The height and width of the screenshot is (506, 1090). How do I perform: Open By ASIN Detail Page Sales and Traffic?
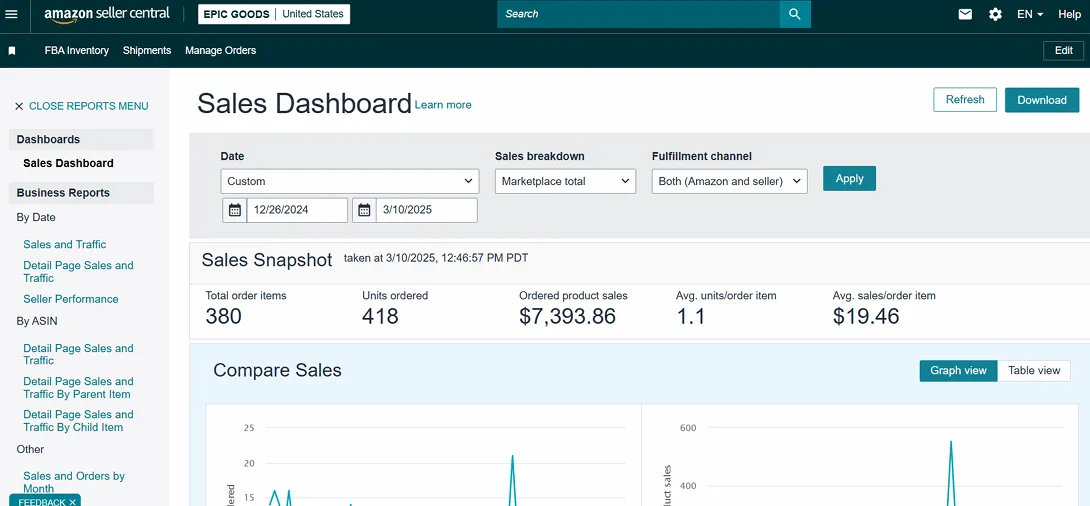tap(78, 354)
